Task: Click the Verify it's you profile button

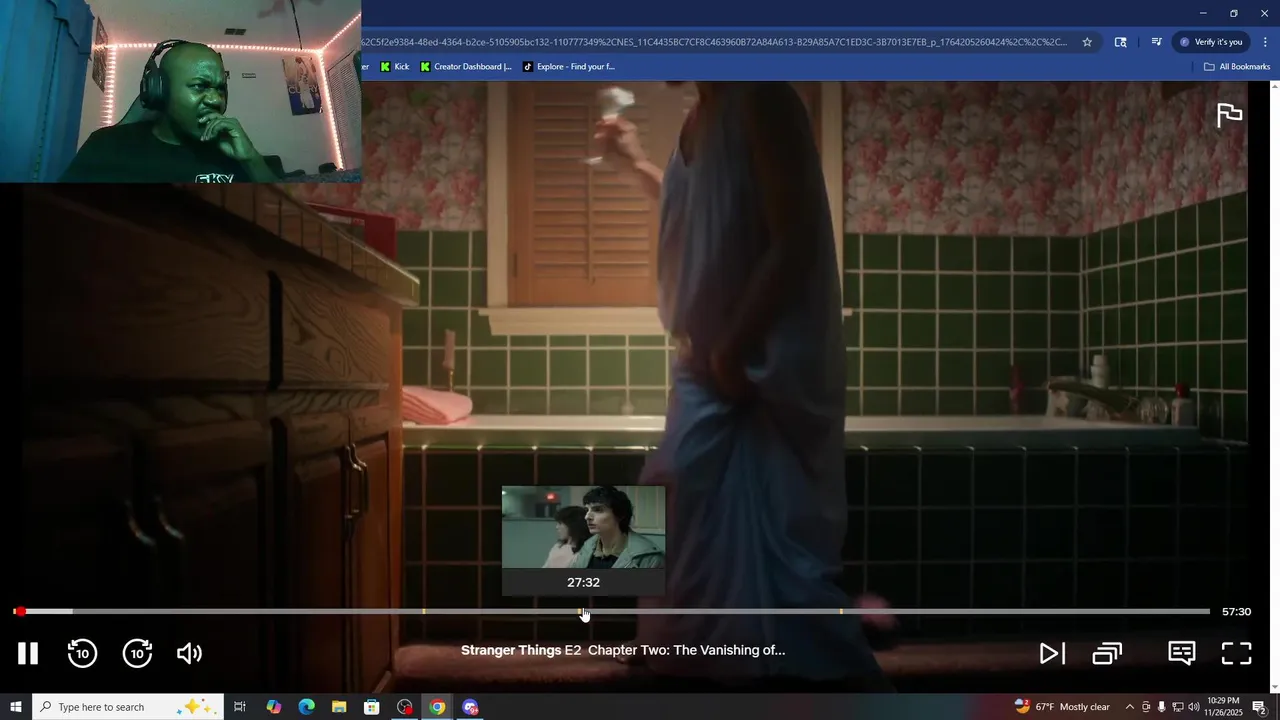Action: pyautogui.click(x=1210, y=42)
